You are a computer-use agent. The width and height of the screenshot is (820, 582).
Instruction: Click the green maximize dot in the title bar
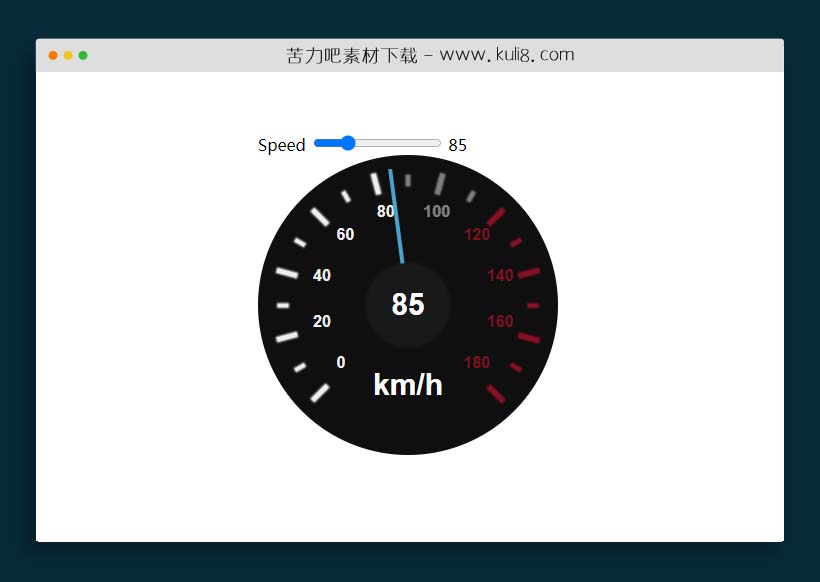(83, 55)
